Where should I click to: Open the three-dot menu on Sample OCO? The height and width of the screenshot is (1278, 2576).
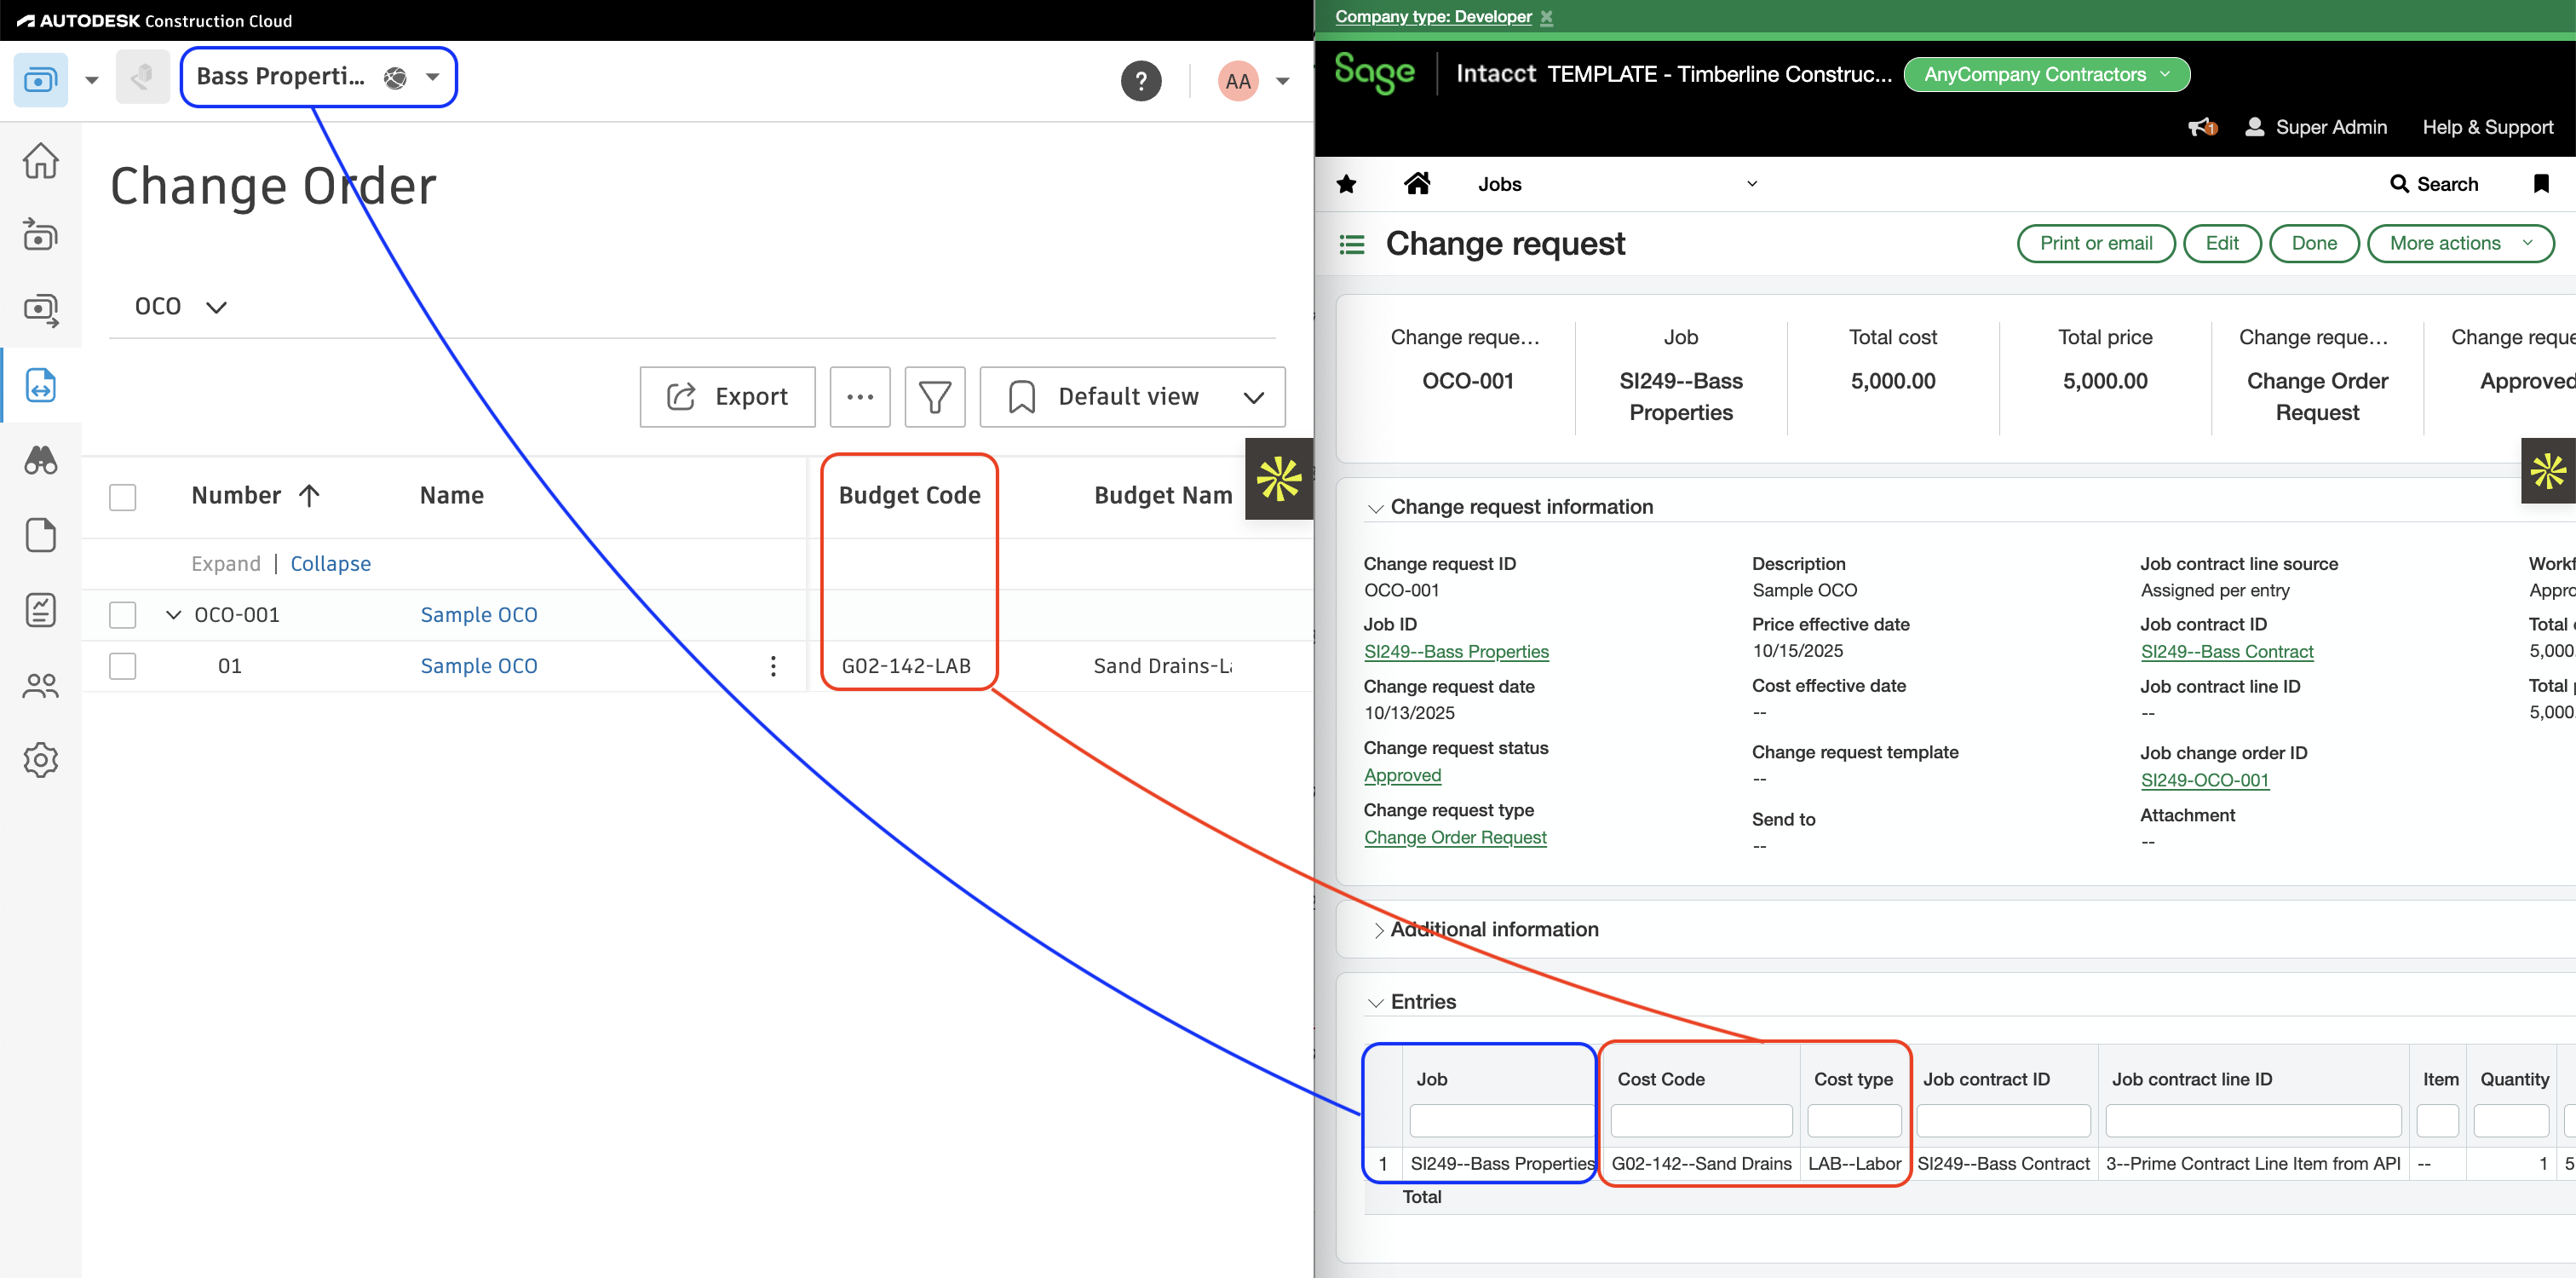[773, 665]
